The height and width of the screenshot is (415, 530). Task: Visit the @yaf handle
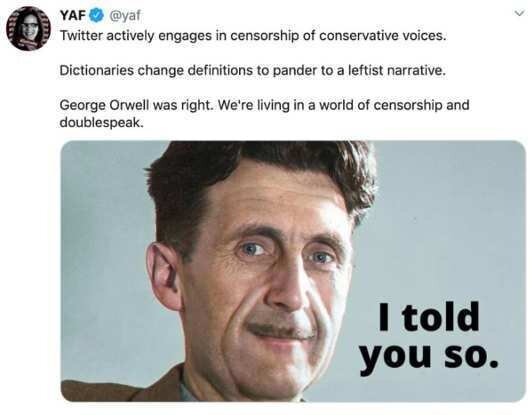[x=124, y=16]
